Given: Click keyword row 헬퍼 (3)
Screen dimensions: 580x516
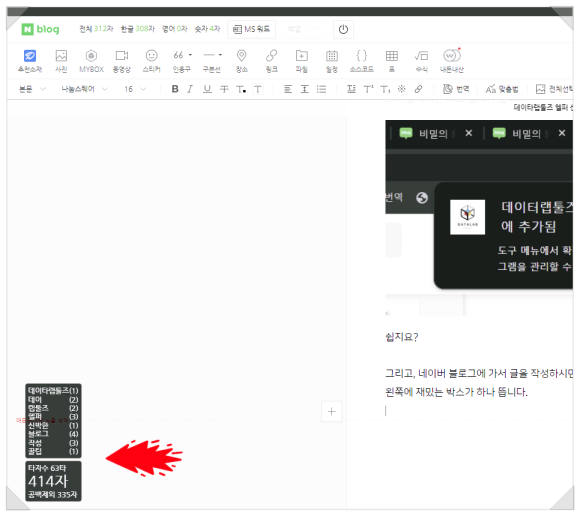Looking at the screenshot, I should [53, 416].
